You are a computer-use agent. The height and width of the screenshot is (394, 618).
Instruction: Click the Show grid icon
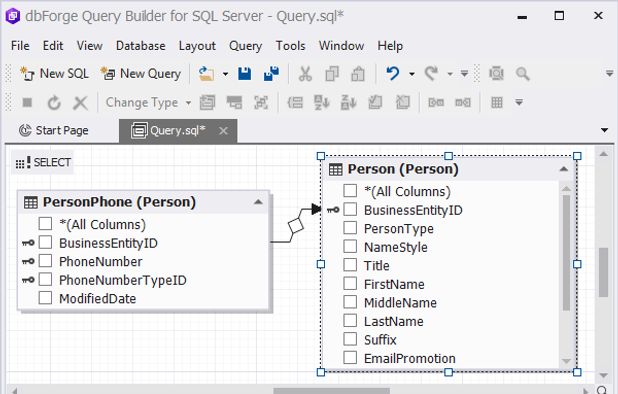click(x=497, y=102)
